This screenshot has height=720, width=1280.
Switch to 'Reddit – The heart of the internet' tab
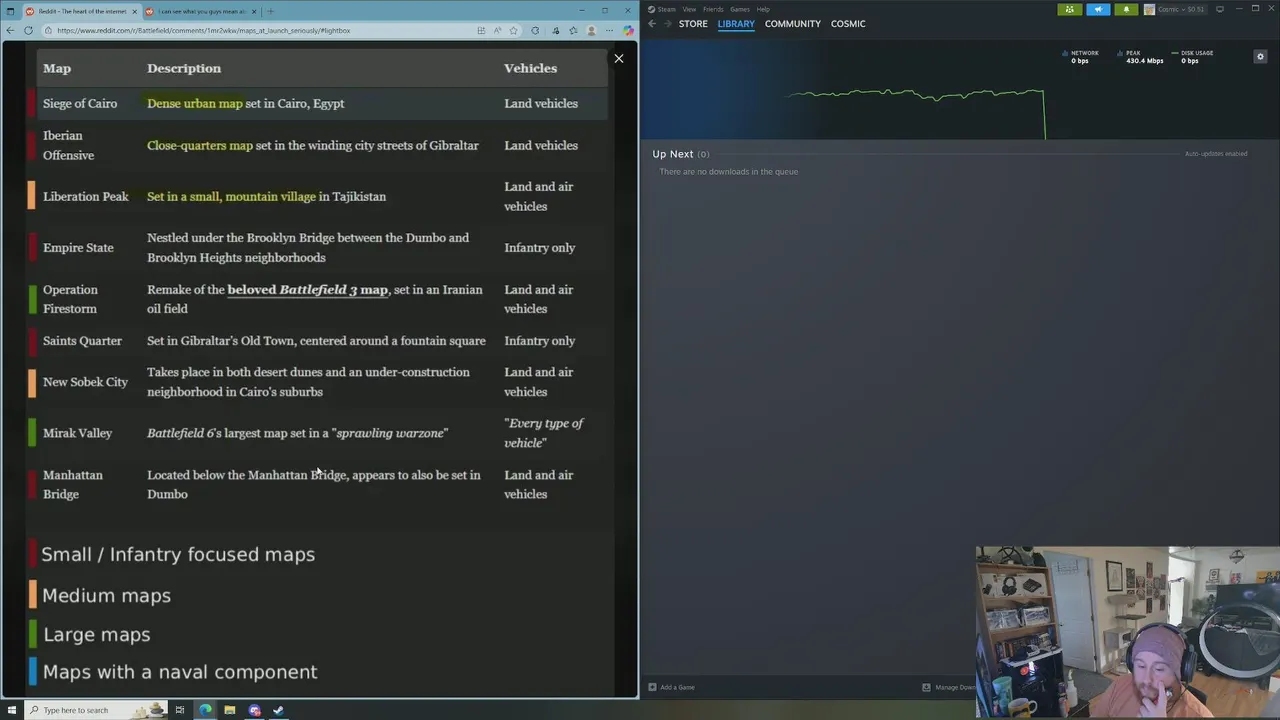80,11
